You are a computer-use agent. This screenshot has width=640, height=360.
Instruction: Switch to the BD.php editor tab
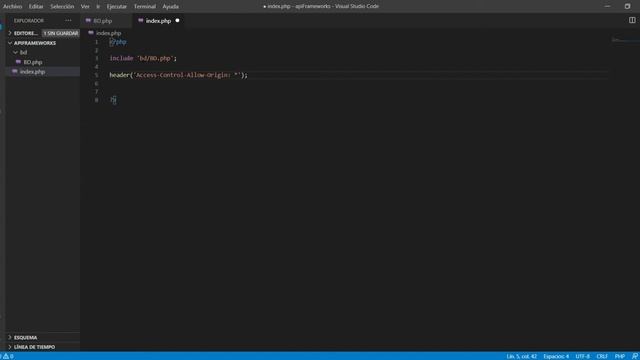(106, 20)
